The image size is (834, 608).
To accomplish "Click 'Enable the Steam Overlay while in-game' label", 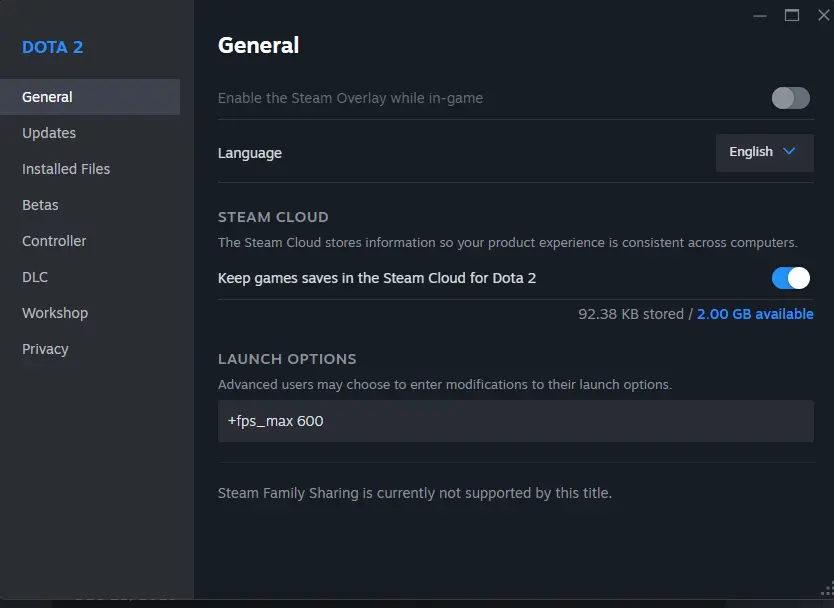I will [351, 98].
